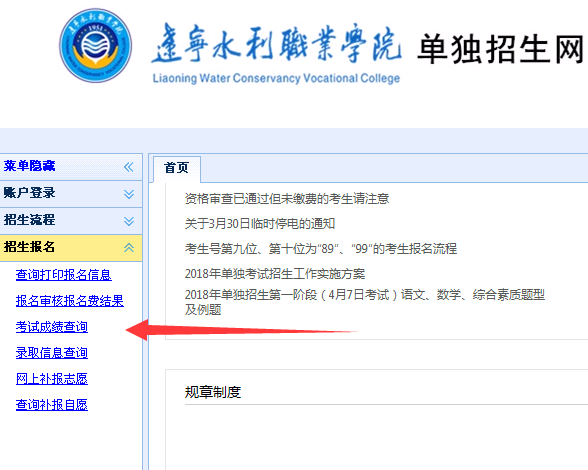Expand 招生流程 section chevron

point(129,221)
